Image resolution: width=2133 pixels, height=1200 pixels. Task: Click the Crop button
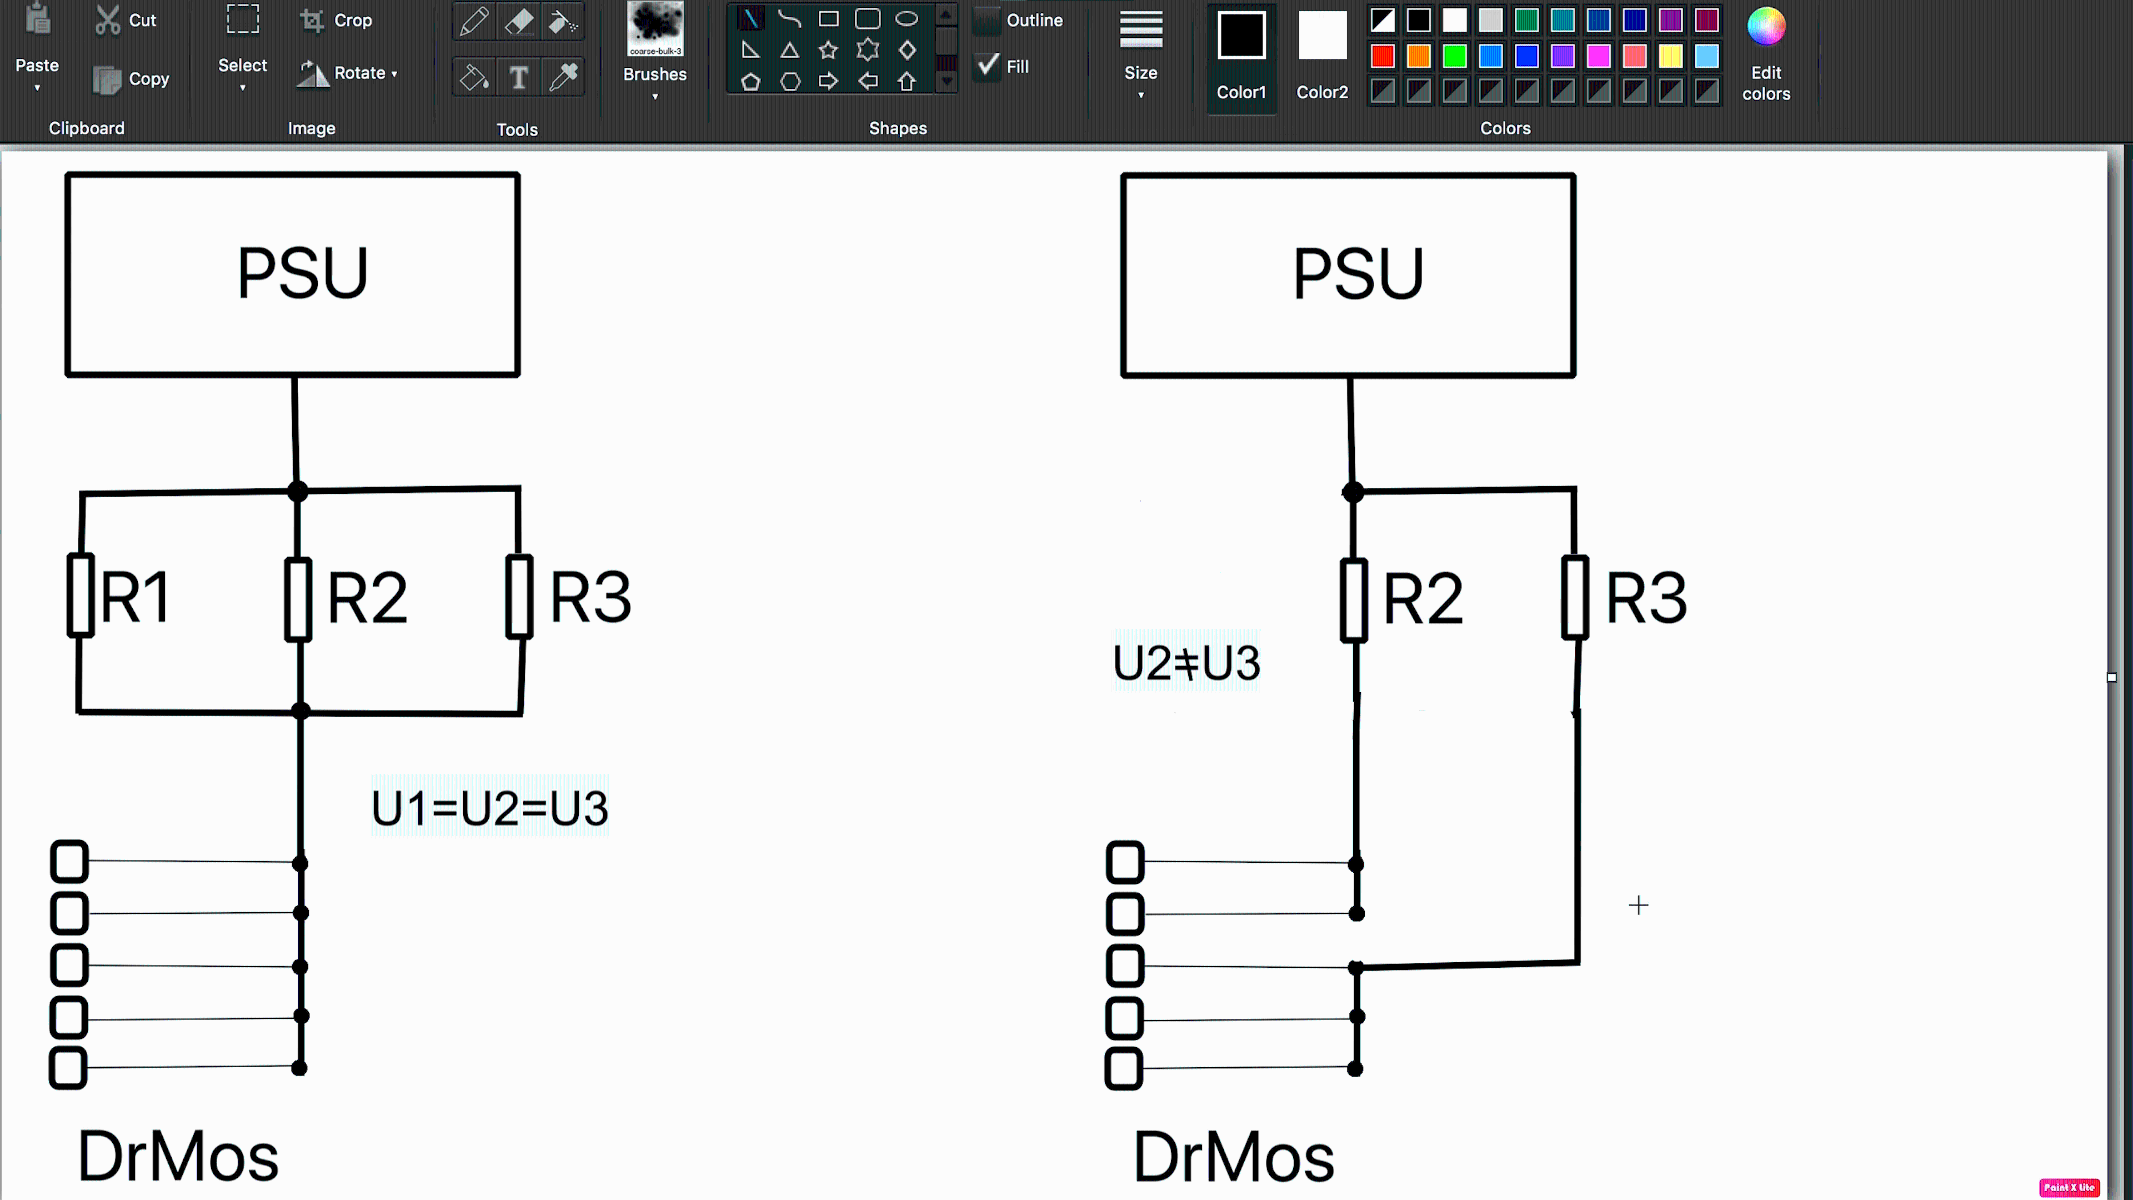click(338, 20)
